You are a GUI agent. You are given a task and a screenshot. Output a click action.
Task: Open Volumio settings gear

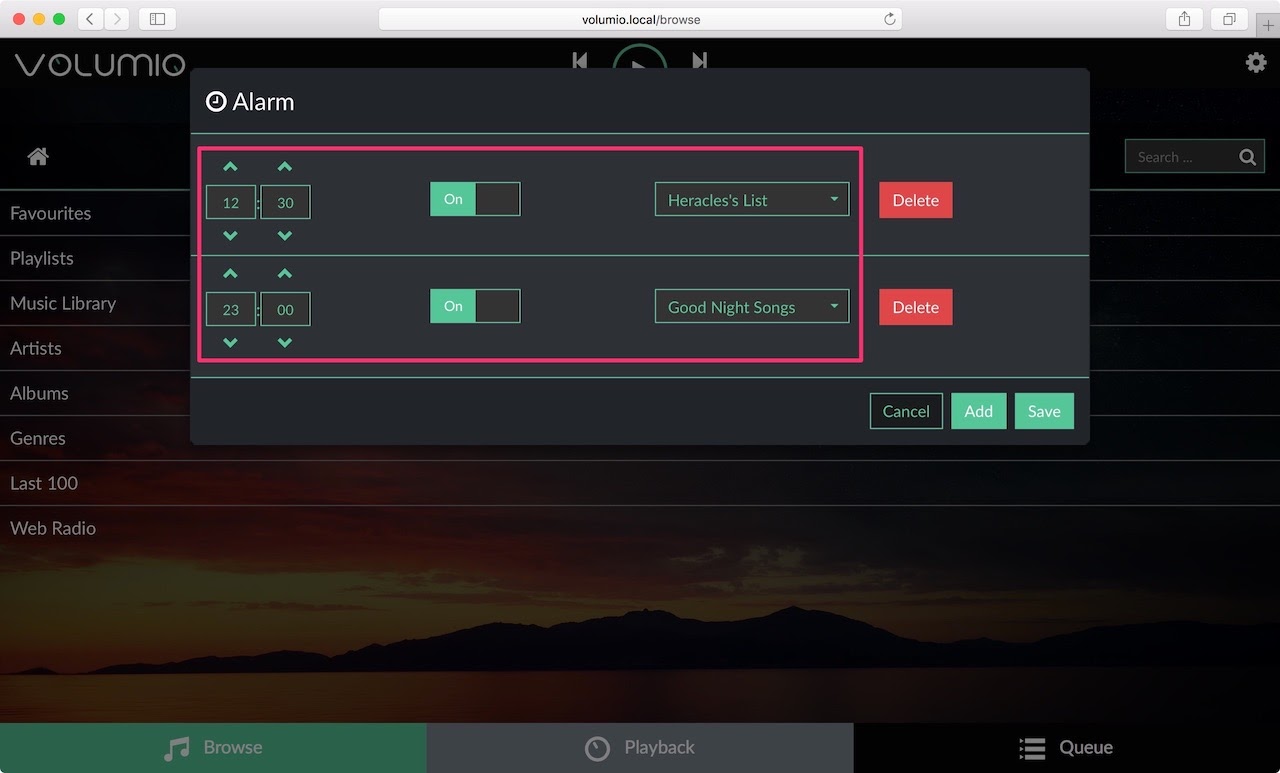click(1256, 63)
